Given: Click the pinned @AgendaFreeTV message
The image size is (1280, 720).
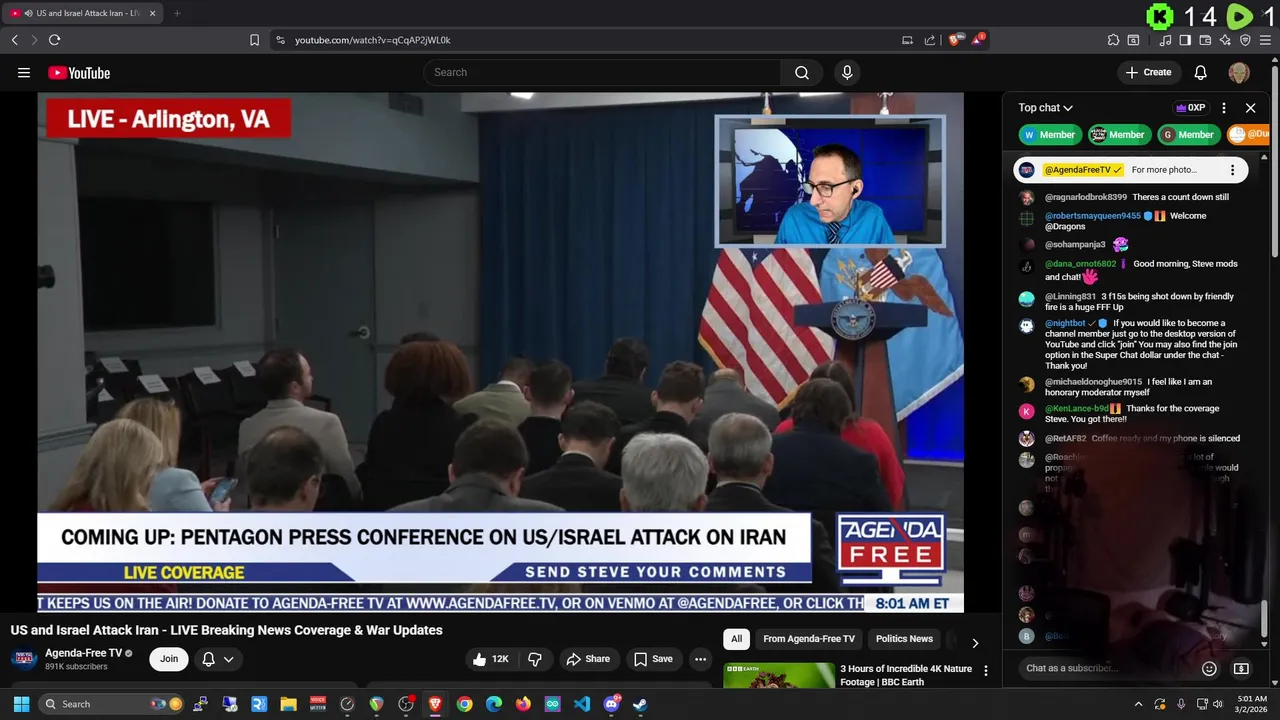Looking at the screenshot, I should tap(1131, 170).
